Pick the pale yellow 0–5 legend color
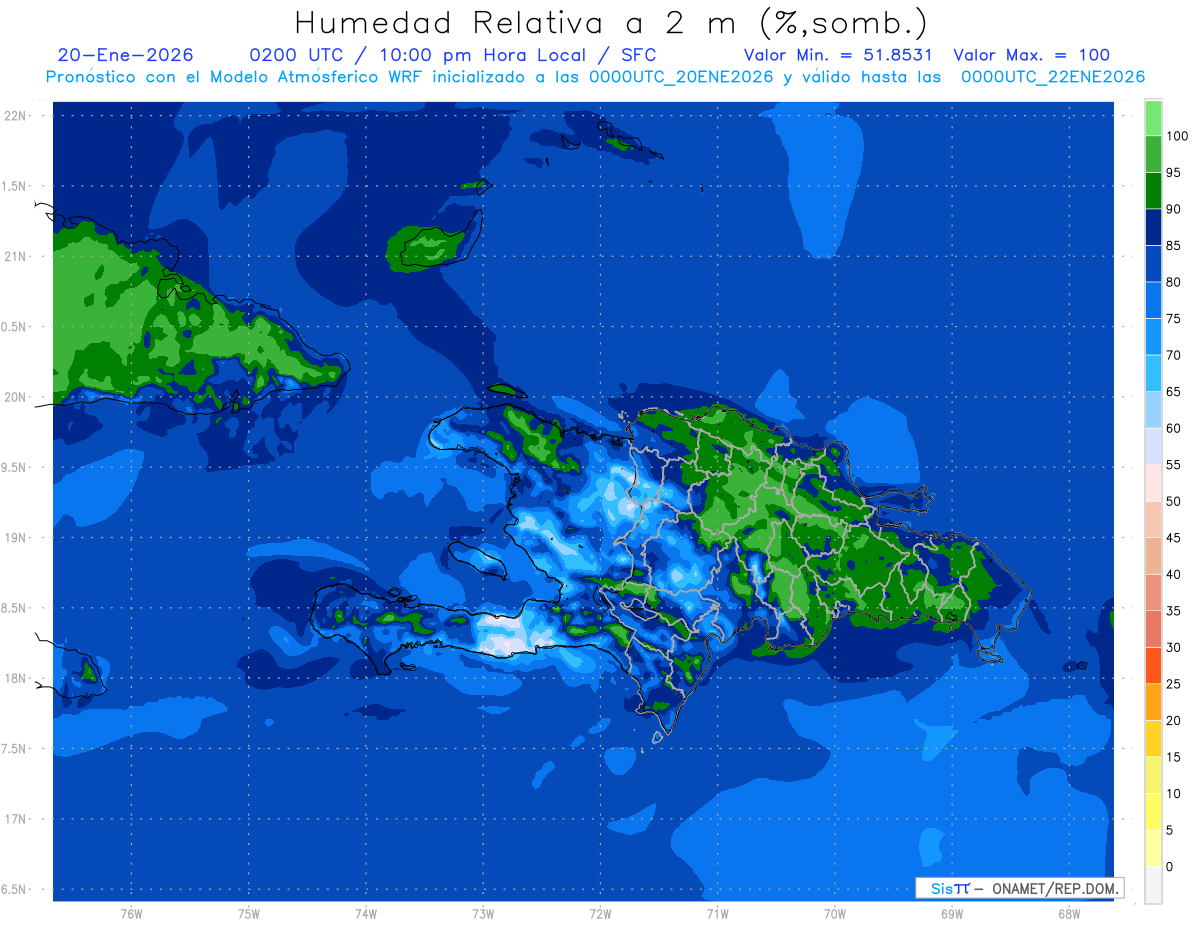This screenshot has width=1200, height=927. point(1153,847)
